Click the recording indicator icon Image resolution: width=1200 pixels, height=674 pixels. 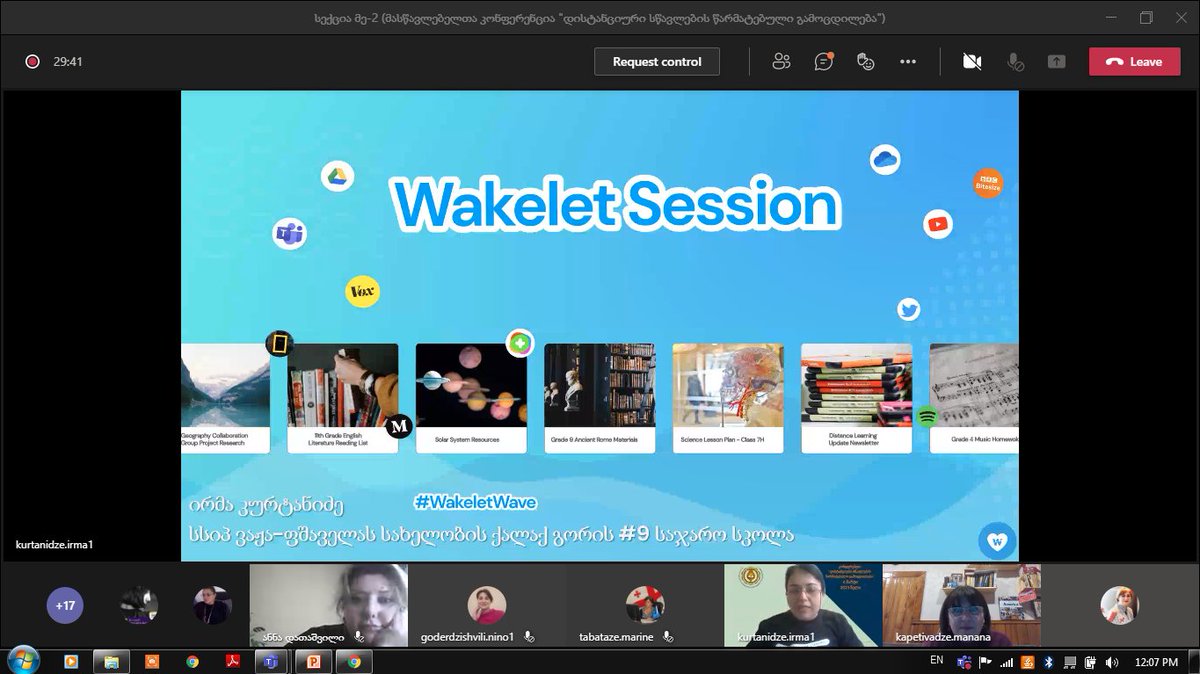32,61
